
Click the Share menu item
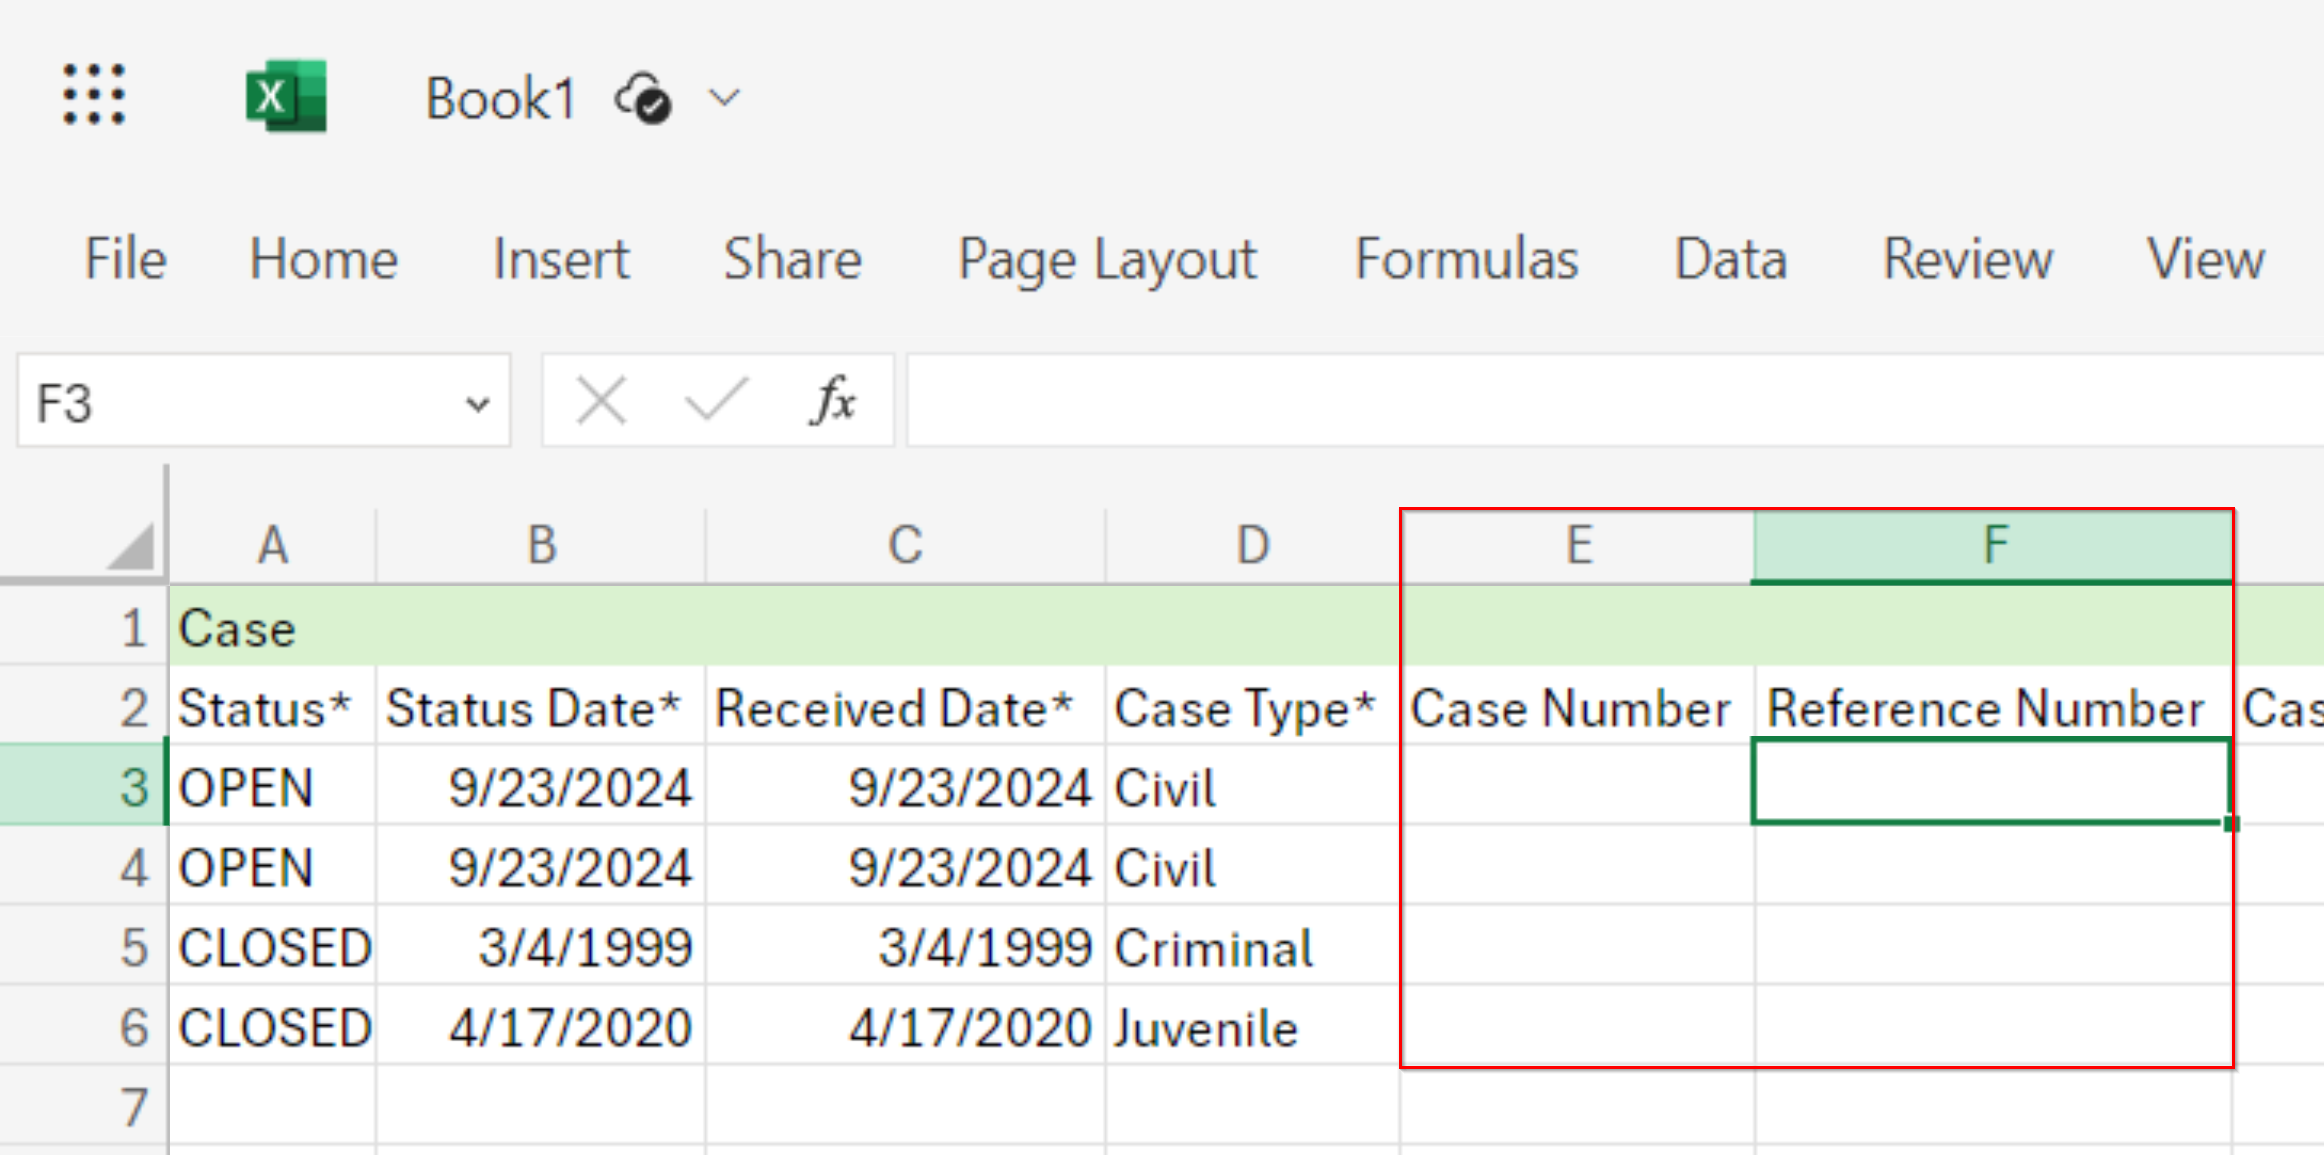pos(792,259)
